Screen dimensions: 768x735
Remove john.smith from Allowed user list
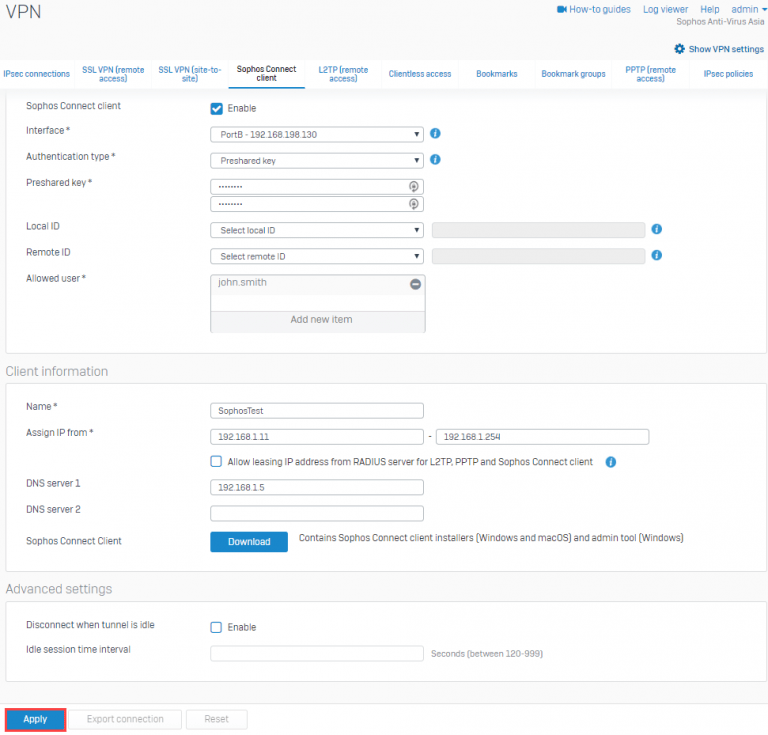coord(415,284)
